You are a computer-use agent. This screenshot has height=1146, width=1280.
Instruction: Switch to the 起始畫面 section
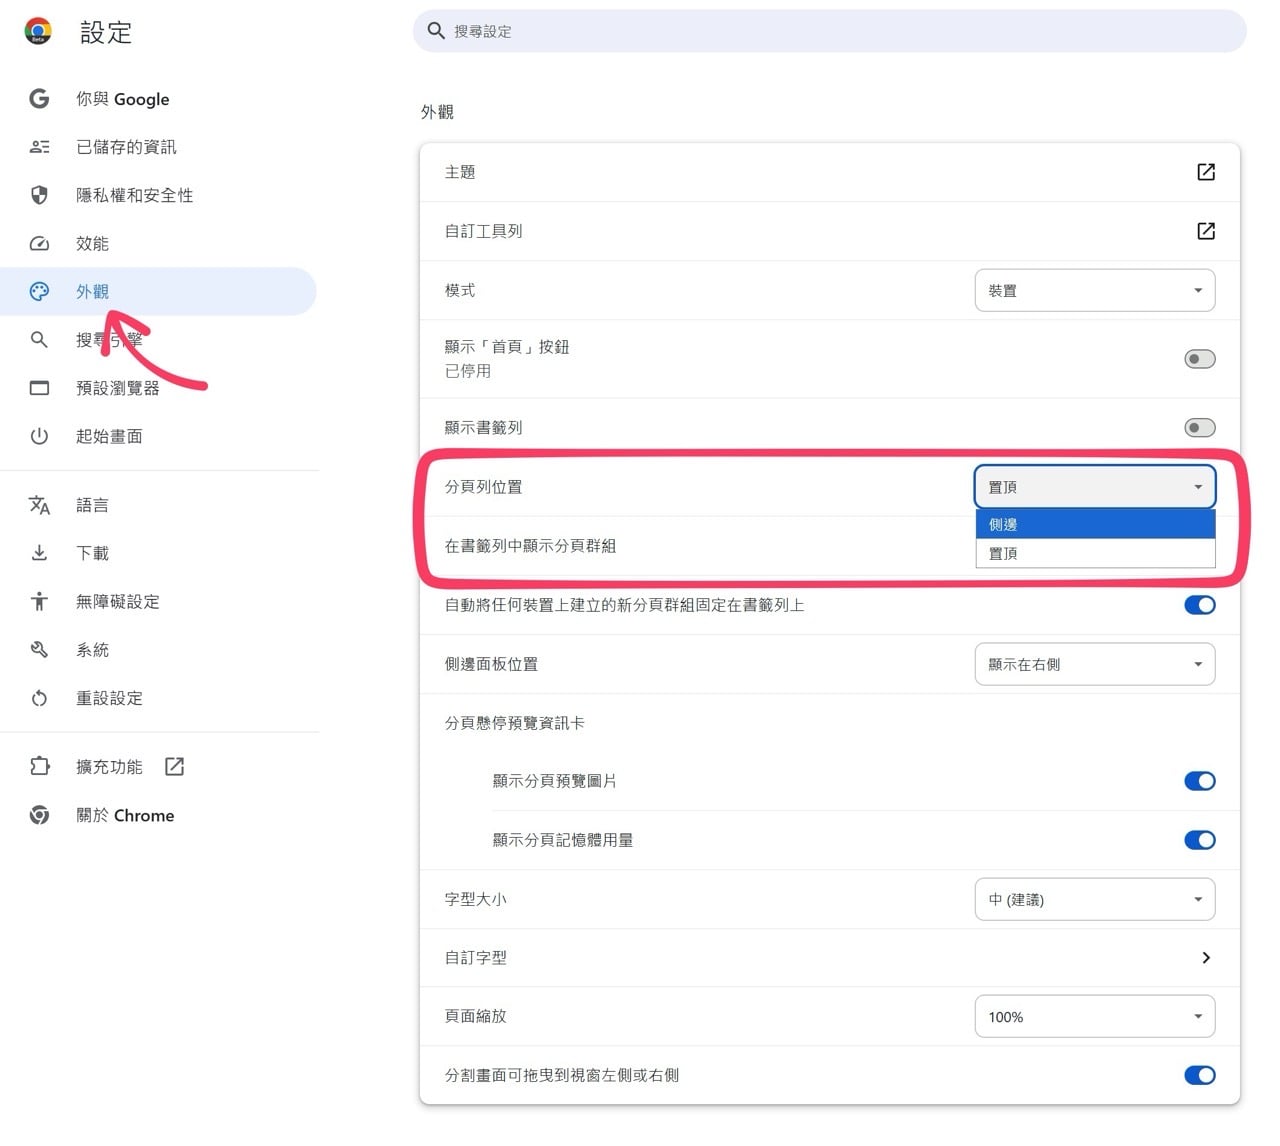109,436
